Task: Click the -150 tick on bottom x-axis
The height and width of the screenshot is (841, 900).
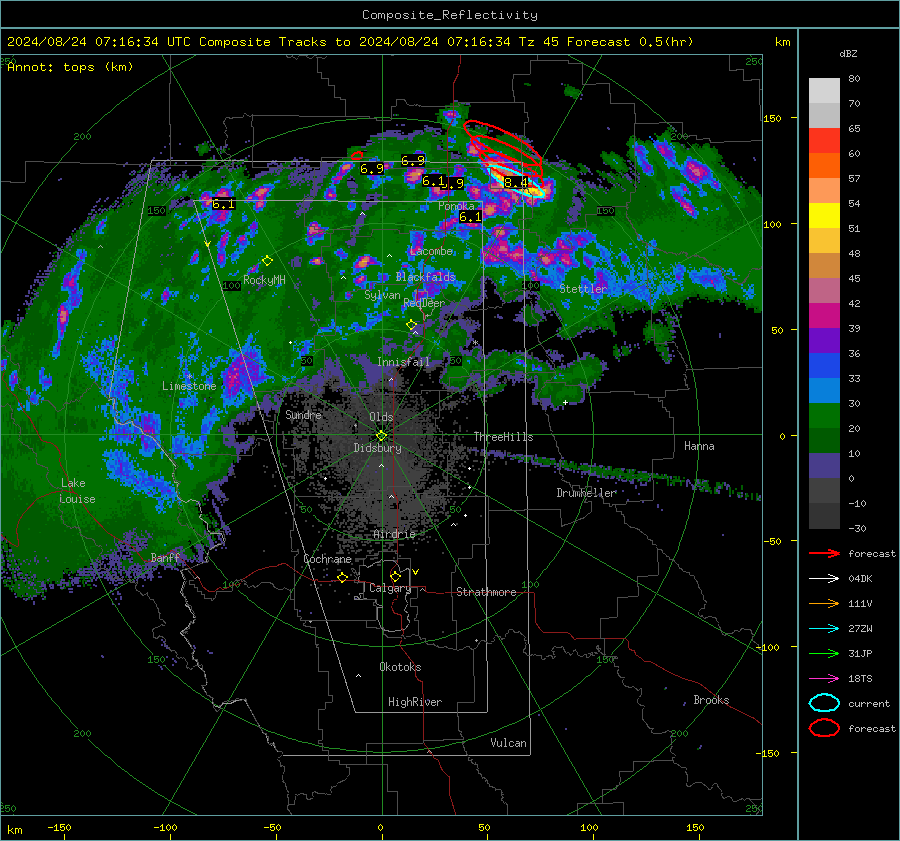Action: click(59, 828)
